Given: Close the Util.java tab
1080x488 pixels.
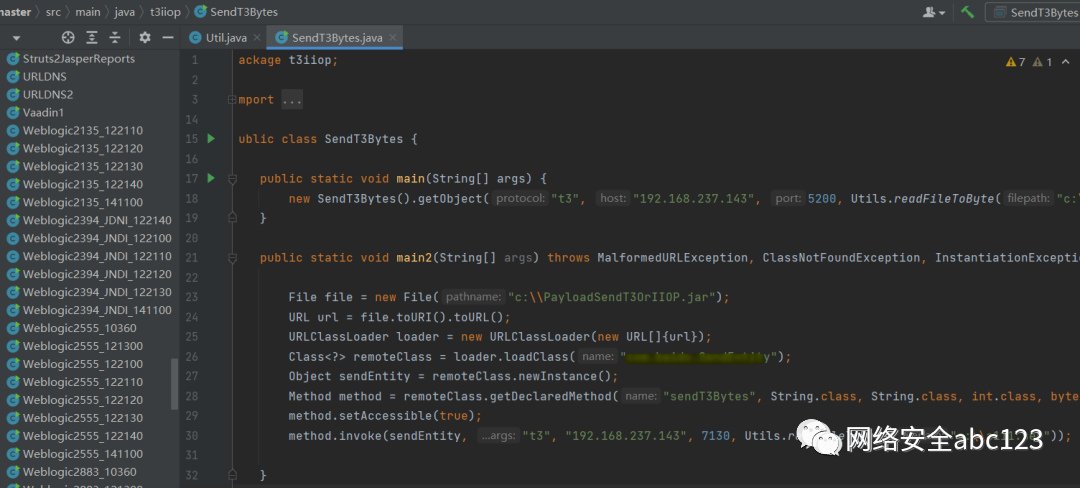Looking at the screenshot, I should 257,38.
